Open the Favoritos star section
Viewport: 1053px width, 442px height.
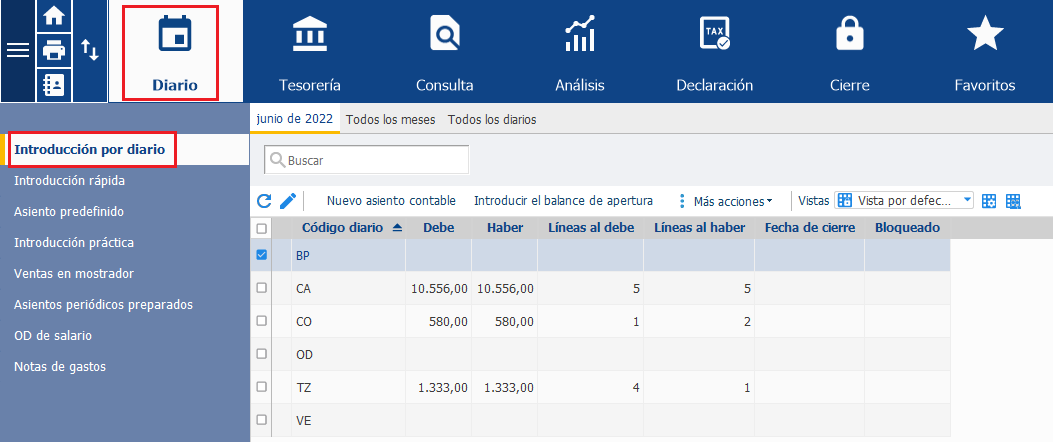pos(985,34)
